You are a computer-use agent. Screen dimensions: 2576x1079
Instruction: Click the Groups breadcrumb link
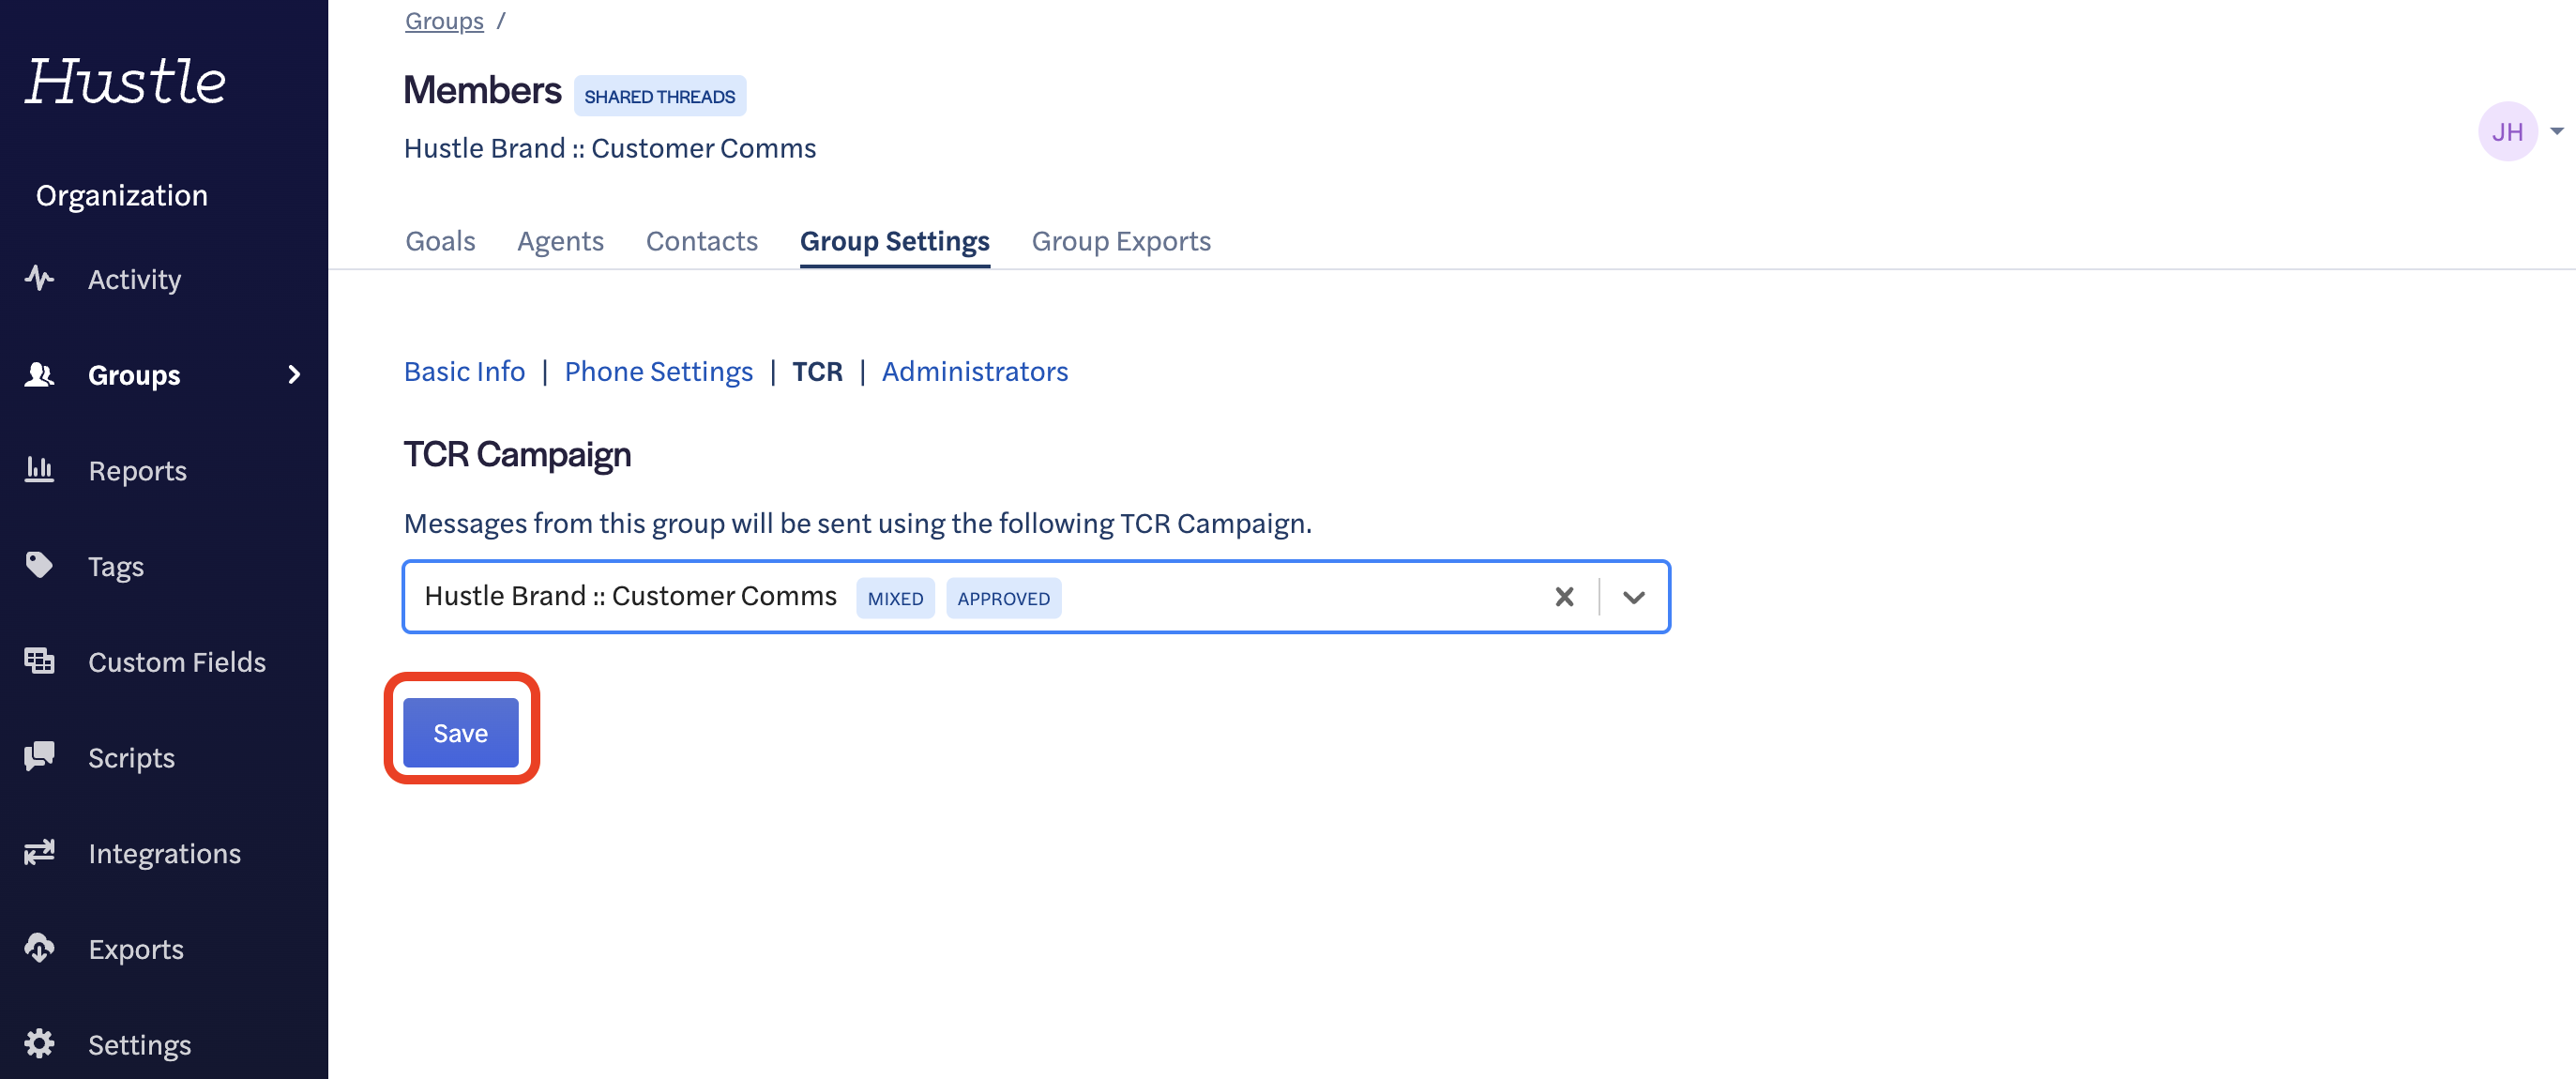tap(444, 20)
